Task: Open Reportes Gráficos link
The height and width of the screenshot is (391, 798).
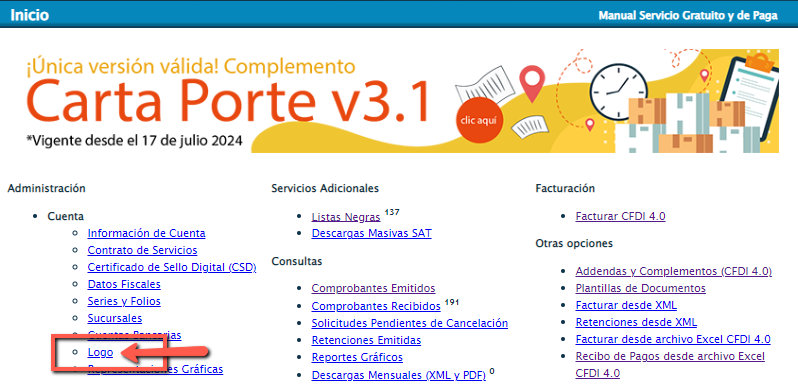Action: [357, 357]
